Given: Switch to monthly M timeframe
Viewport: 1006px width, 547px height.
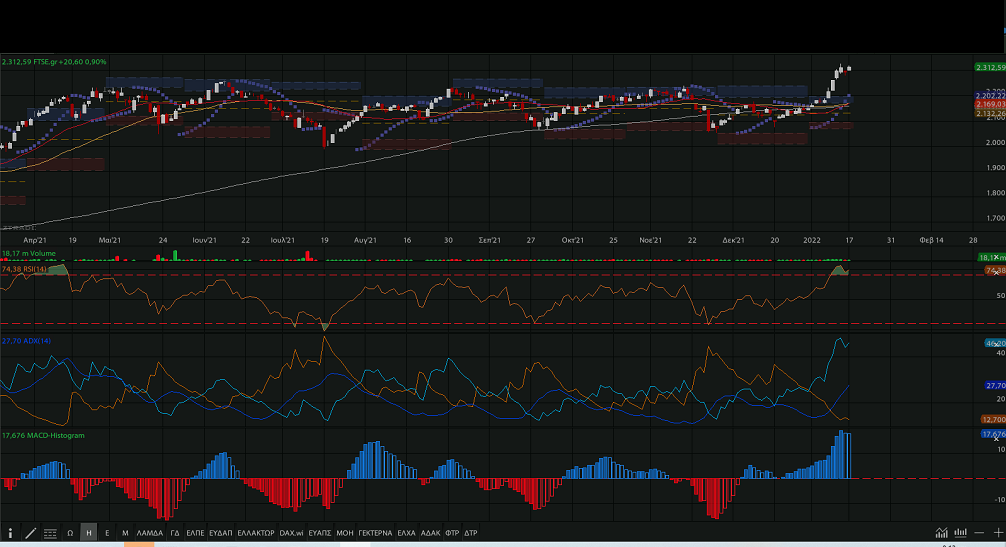Looking at the screenshot, I should click(x=125, y=533).
